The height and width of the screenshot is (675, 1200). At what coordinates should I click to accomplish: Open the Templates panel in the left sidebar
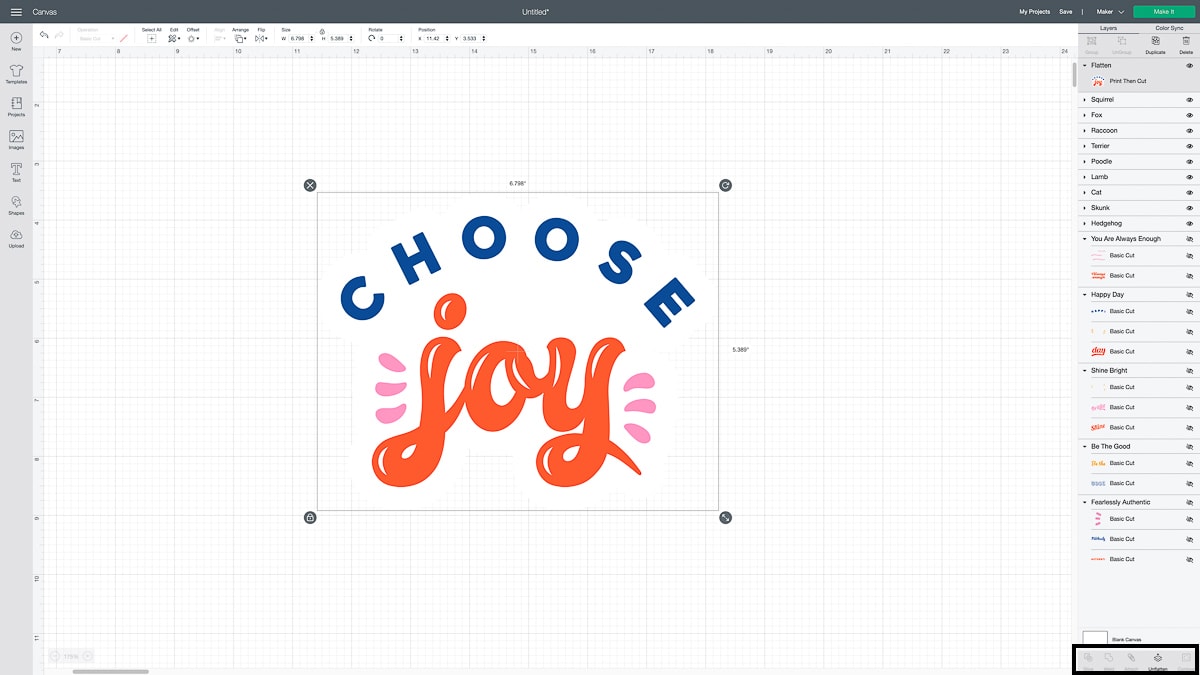tap(16, 74)
